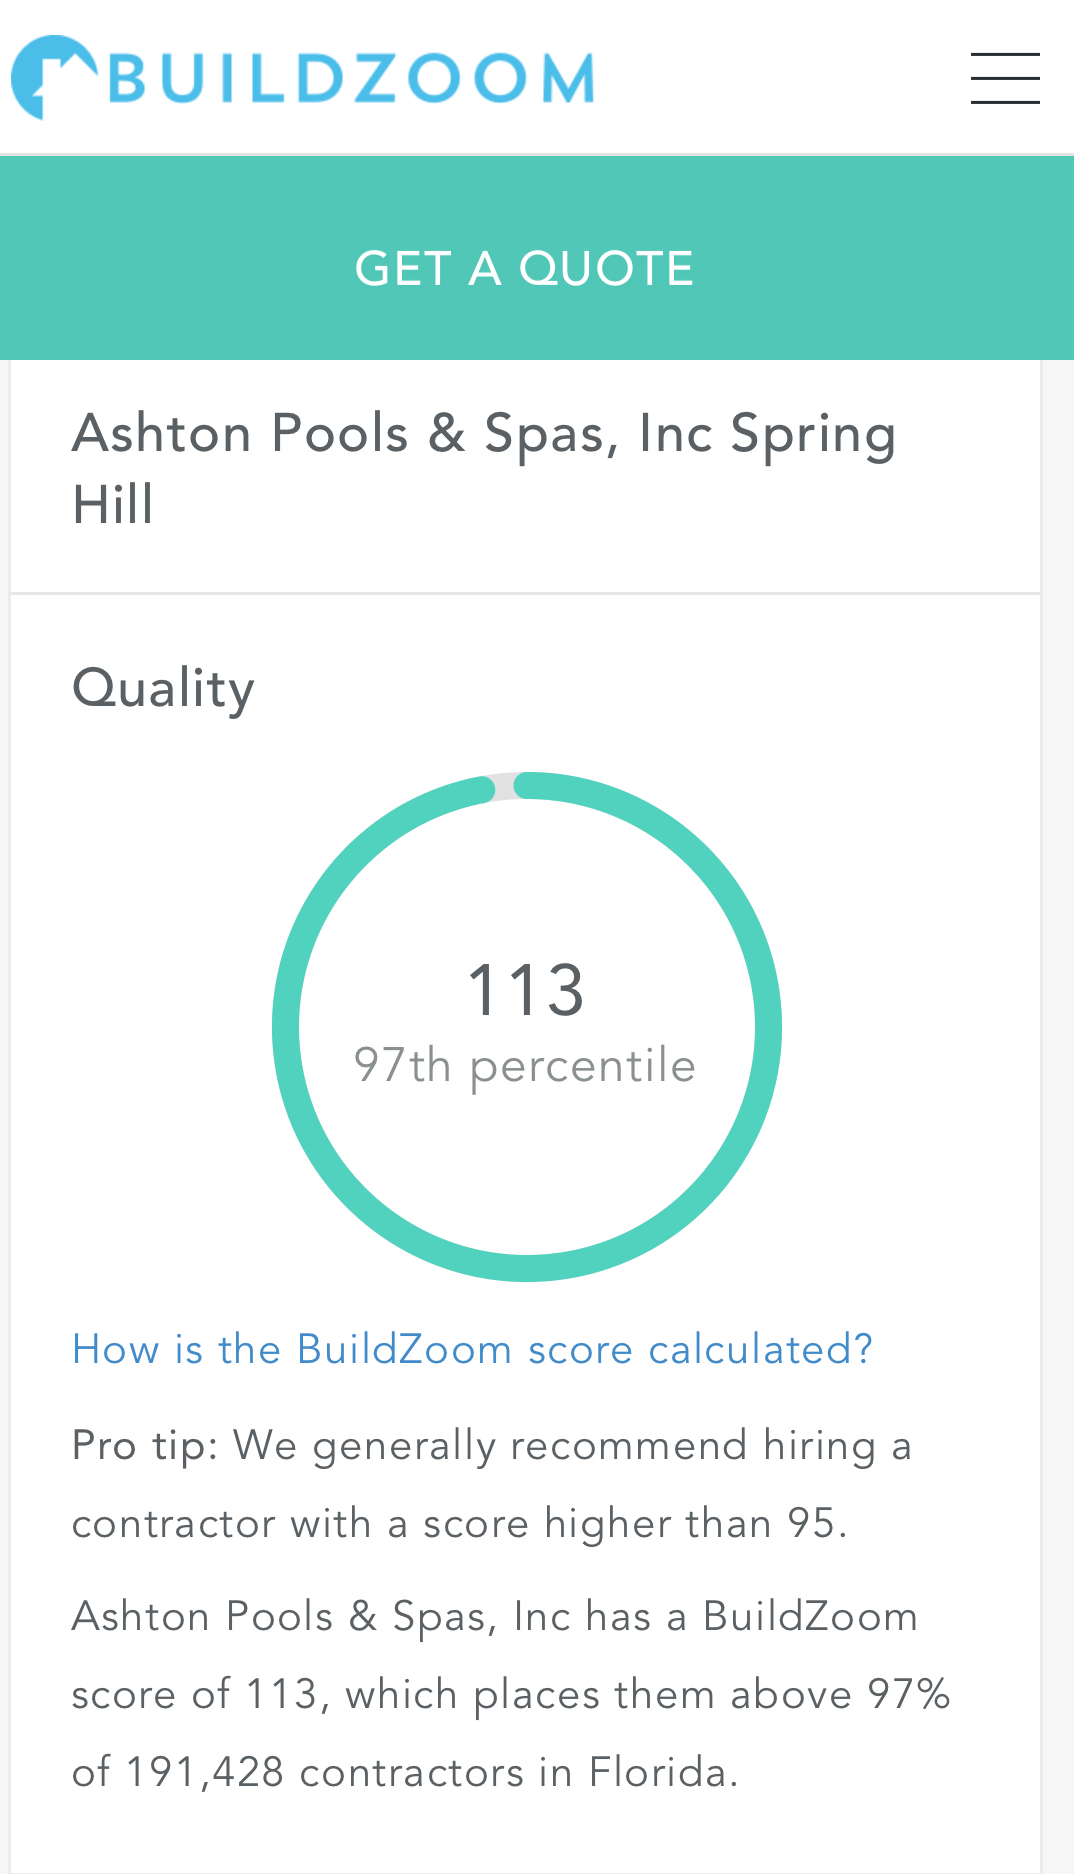Click the word "QUOTE" in the teal banner
This screenshot has width=1074, height=1874.
pyautogui.click(x=606, y=269)
